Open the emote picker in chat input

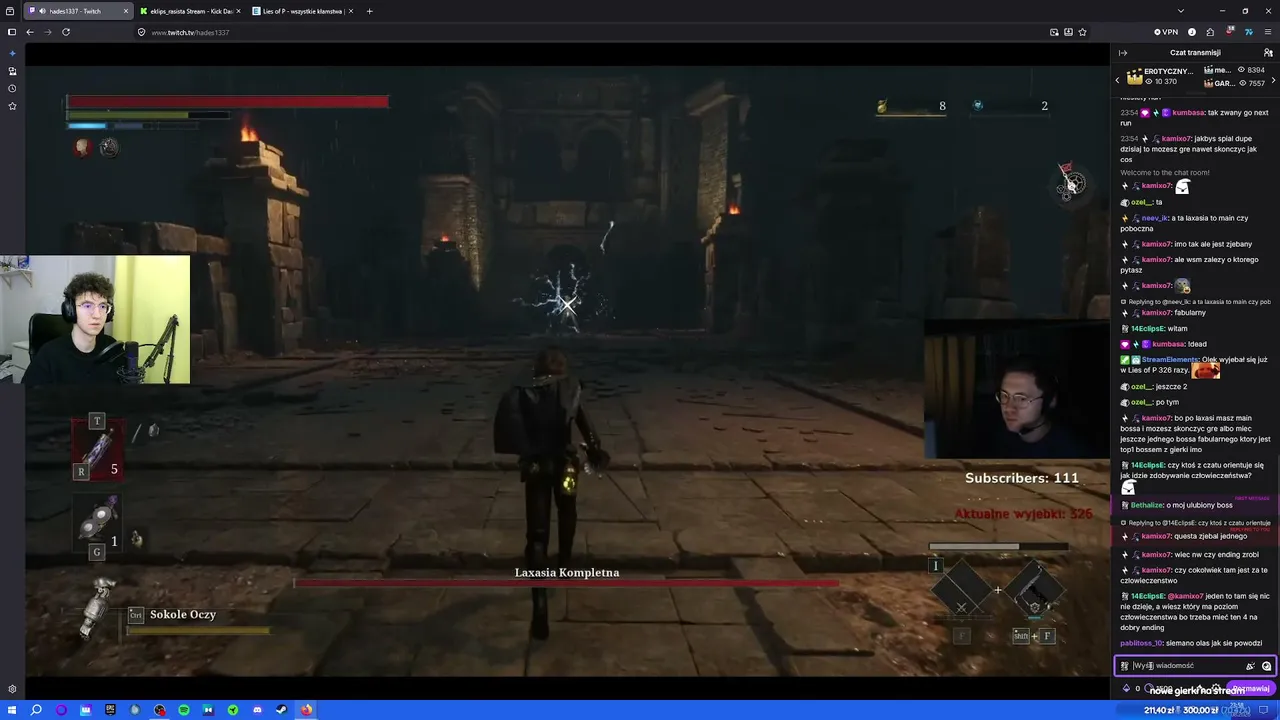[x=1266, y=666]
